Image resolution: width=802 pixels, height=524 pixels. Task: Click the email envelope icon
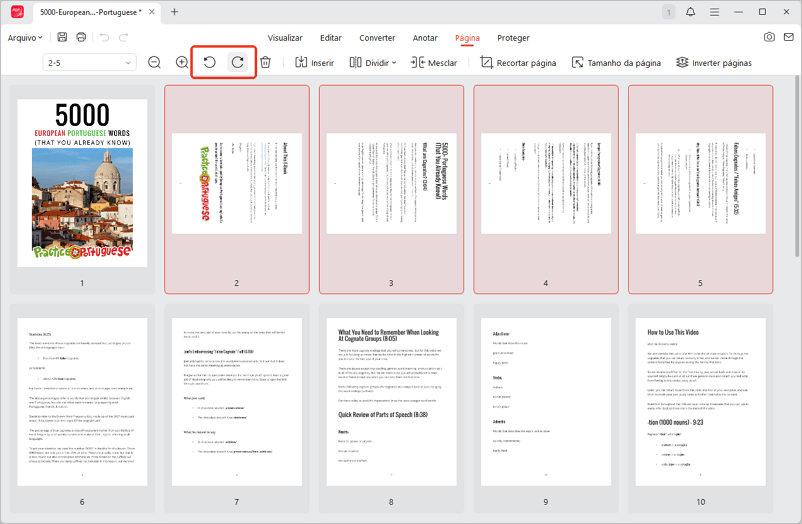(x=789, y=37)
